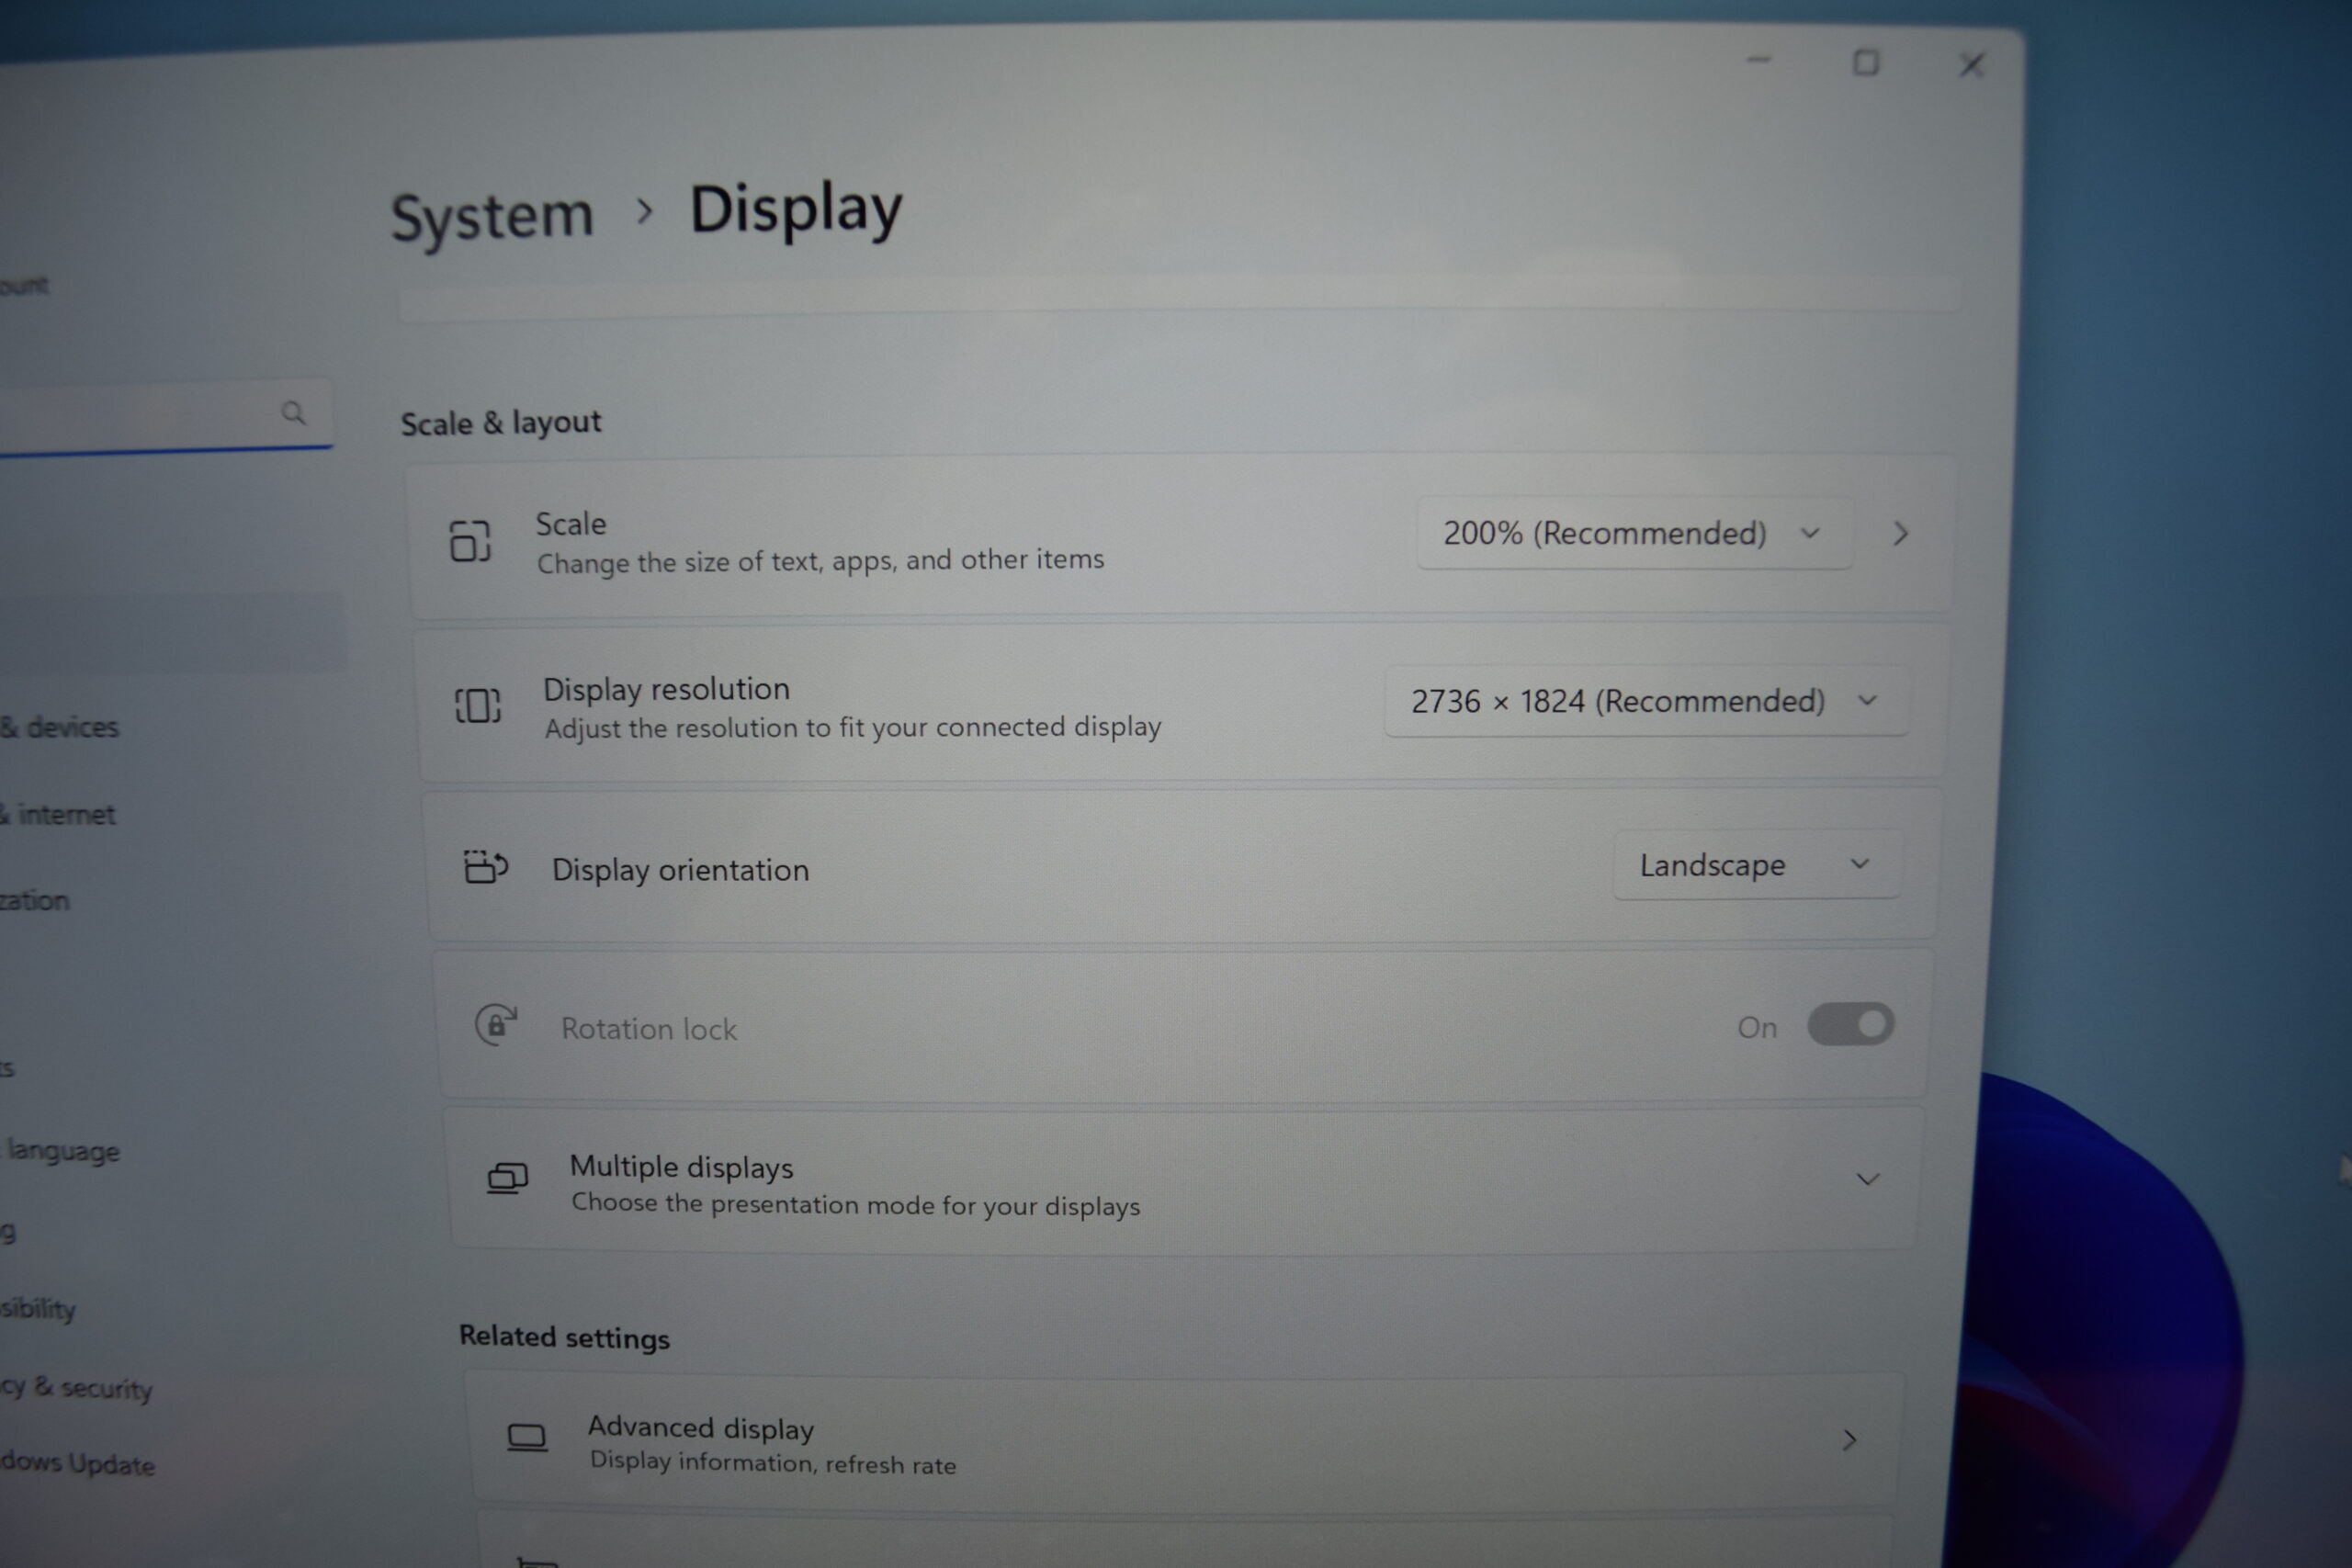
Task: Select the Windows Update sidebar item
Action: click(x=78, y=1464)
